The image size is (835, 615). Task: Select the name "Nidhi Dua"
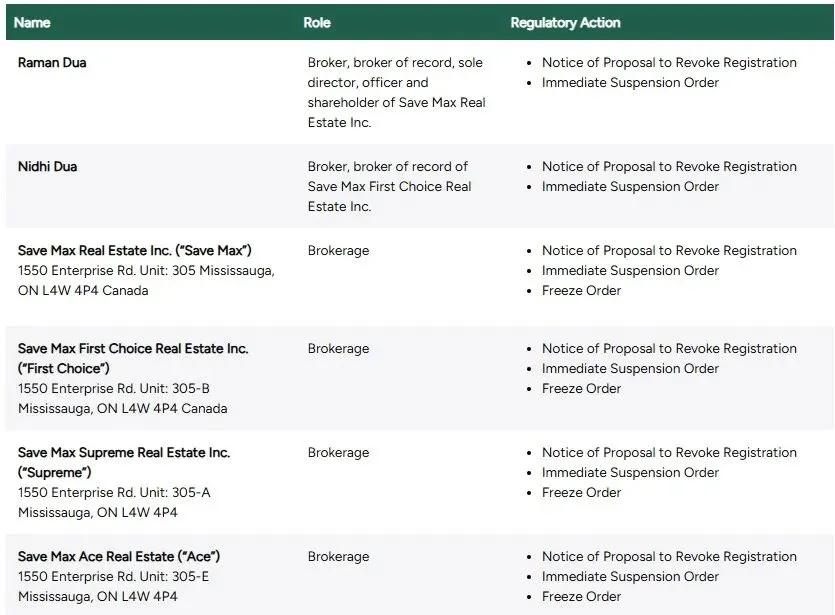47,167
